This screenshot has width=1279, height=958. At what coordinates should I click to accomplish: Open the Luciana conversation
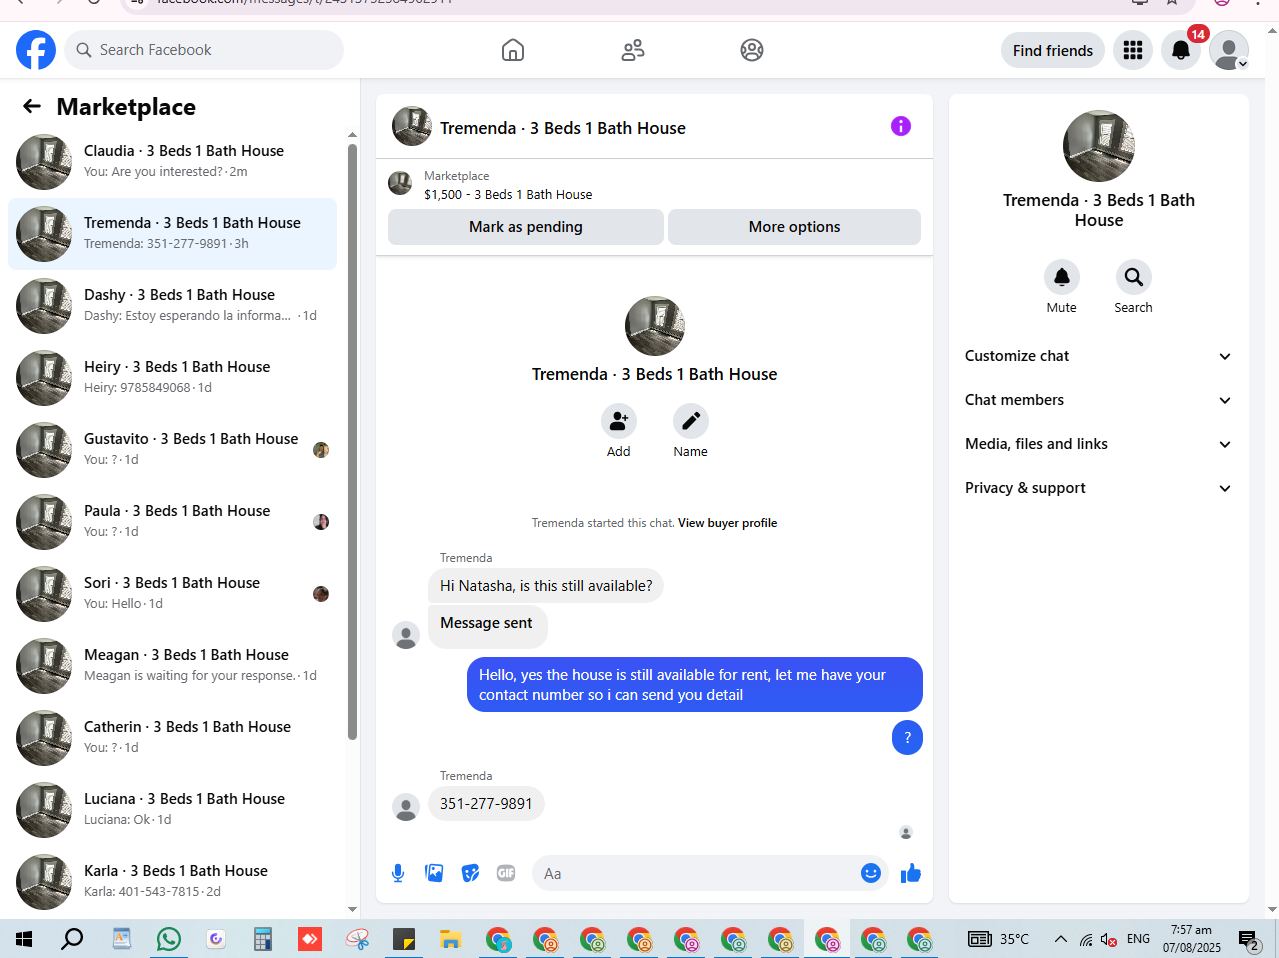click(x=172, y=810)
